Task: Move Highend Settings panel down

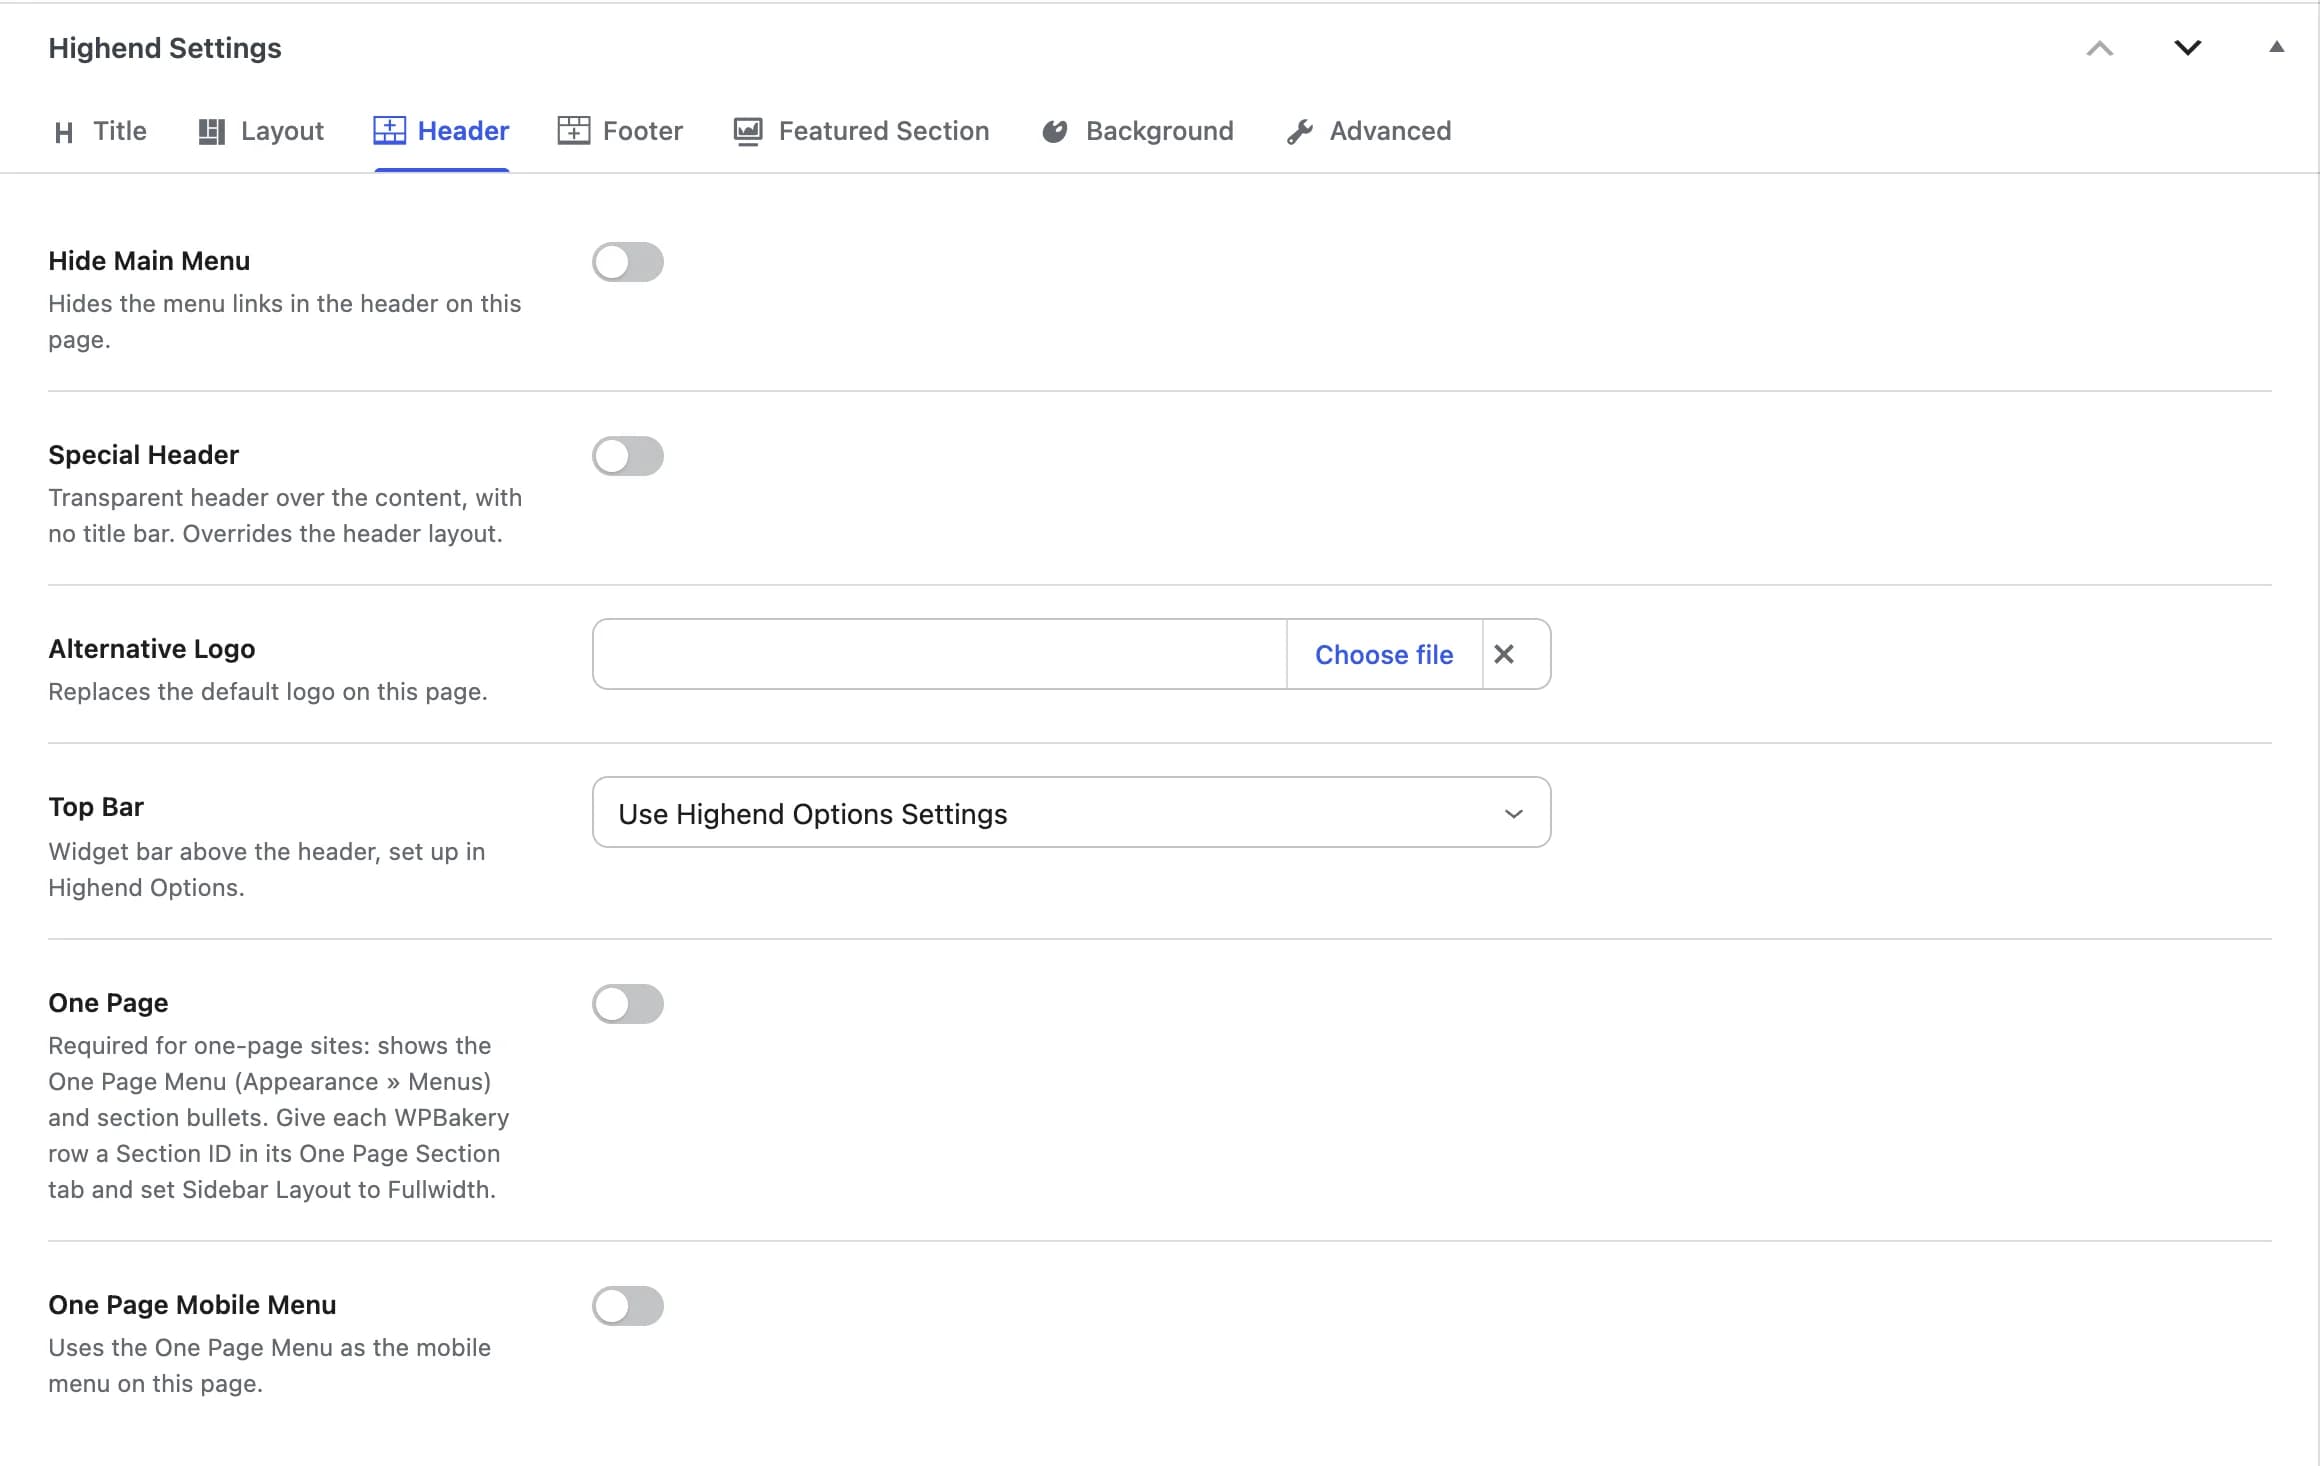Action: (2188, 48)
